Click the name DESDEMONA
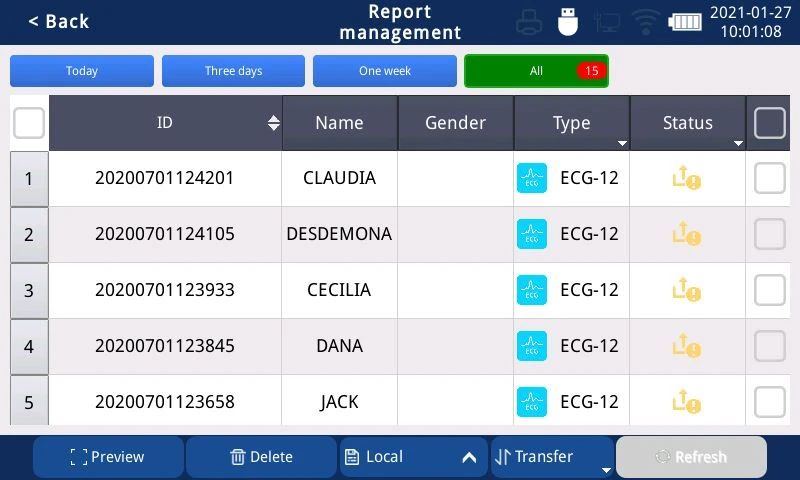This screenshot has height=480, width=800. [x=339, y=234]
